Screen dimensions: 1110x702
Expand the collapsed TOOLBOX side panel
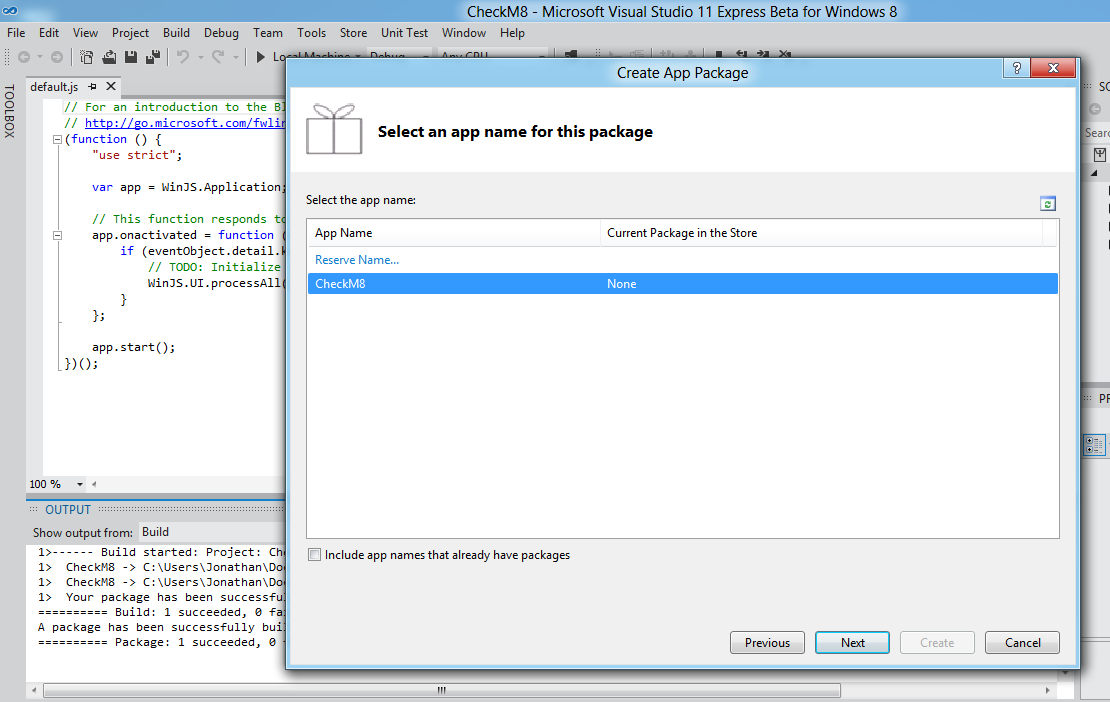(x=9, y=111)
